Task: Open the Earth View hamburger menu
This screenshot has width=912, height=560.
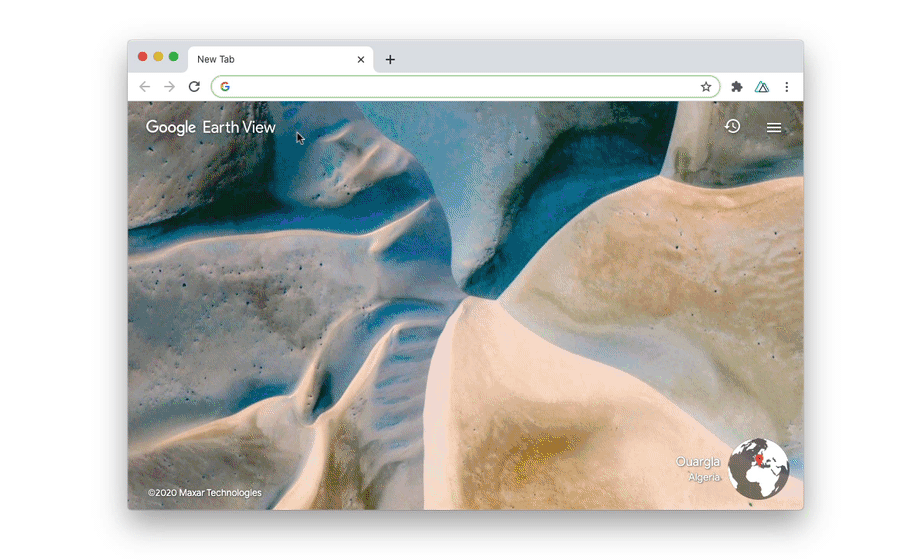Action: (774, 127)
